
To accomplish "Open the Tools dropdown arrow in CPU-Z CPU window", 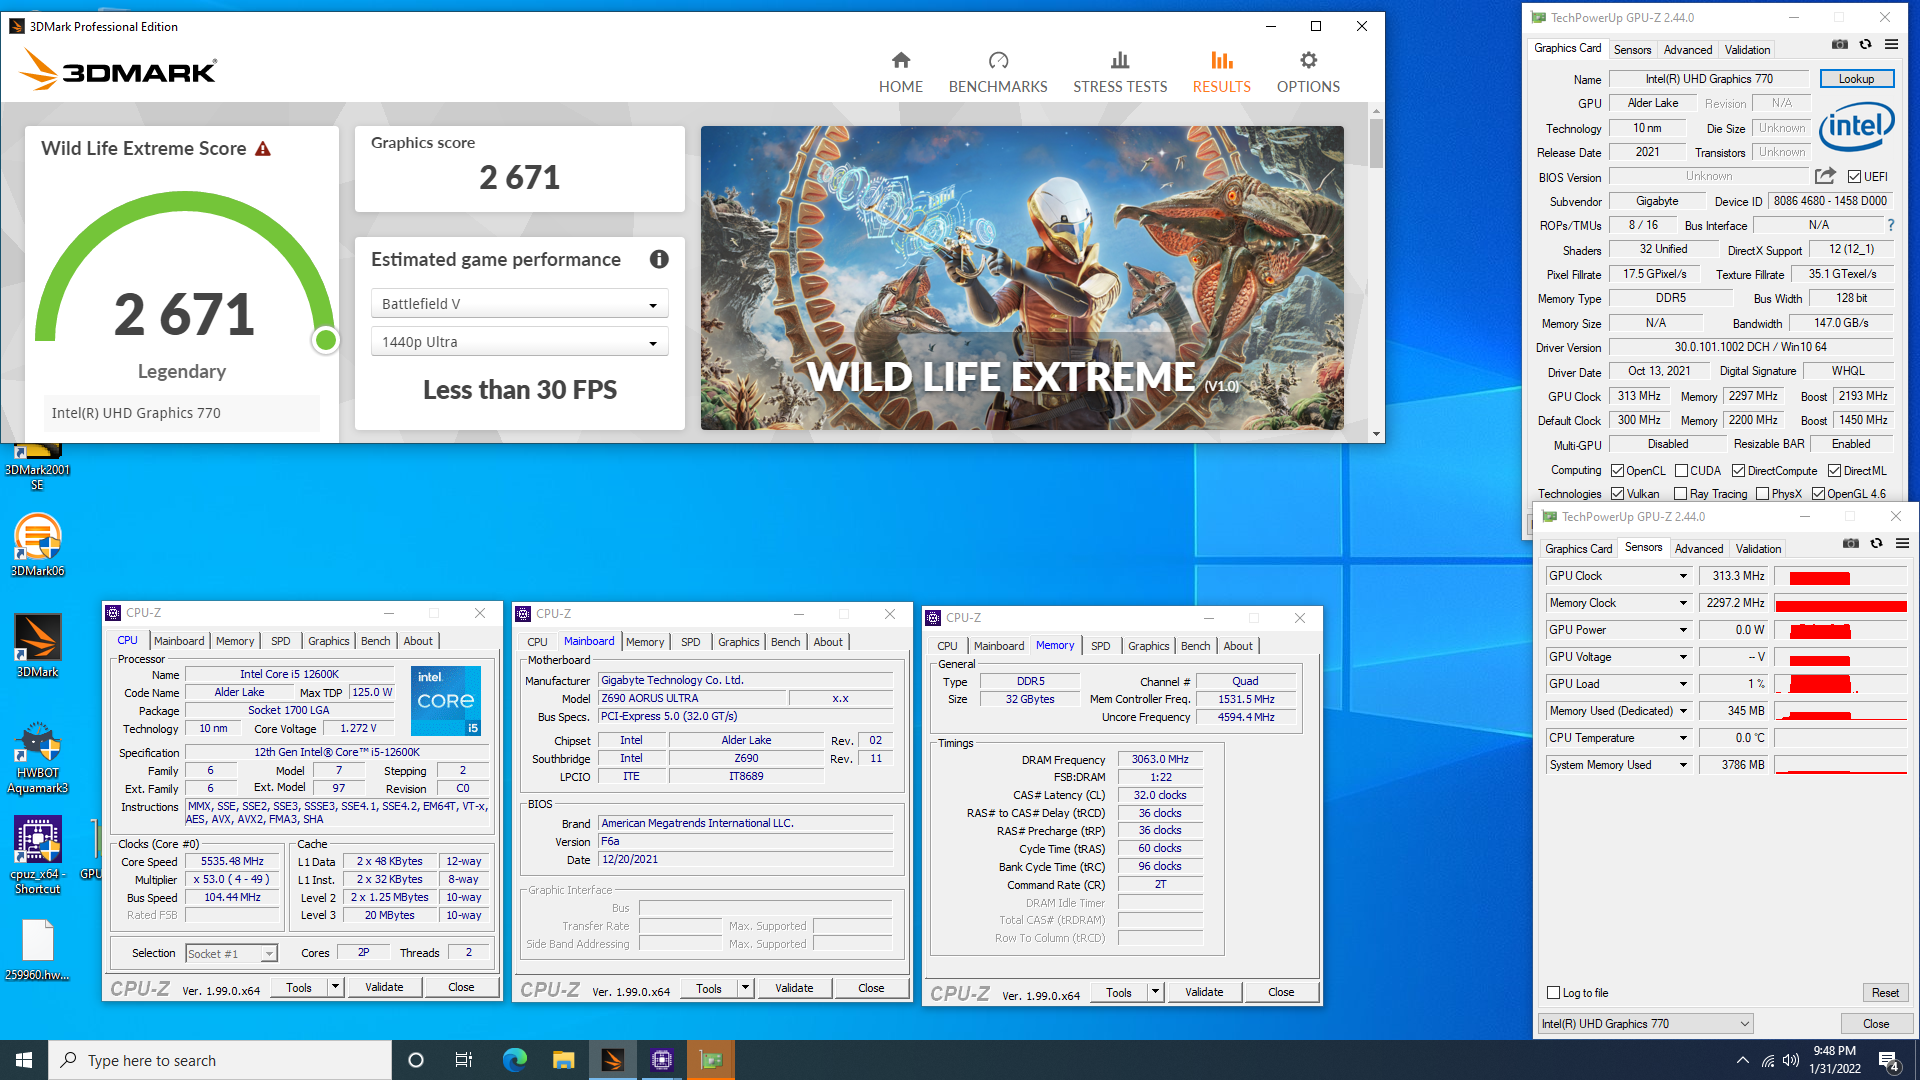I will (335, 987).
